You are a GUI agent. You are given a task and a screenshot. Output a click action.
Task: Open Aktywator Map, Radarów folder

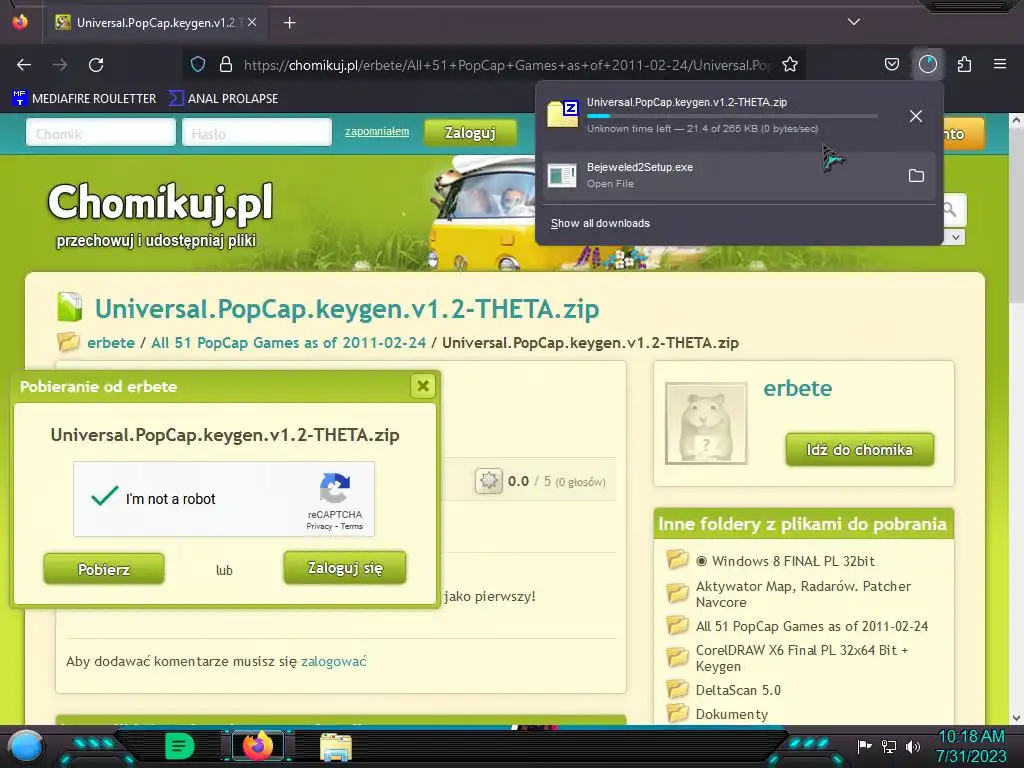pos(803,594)
